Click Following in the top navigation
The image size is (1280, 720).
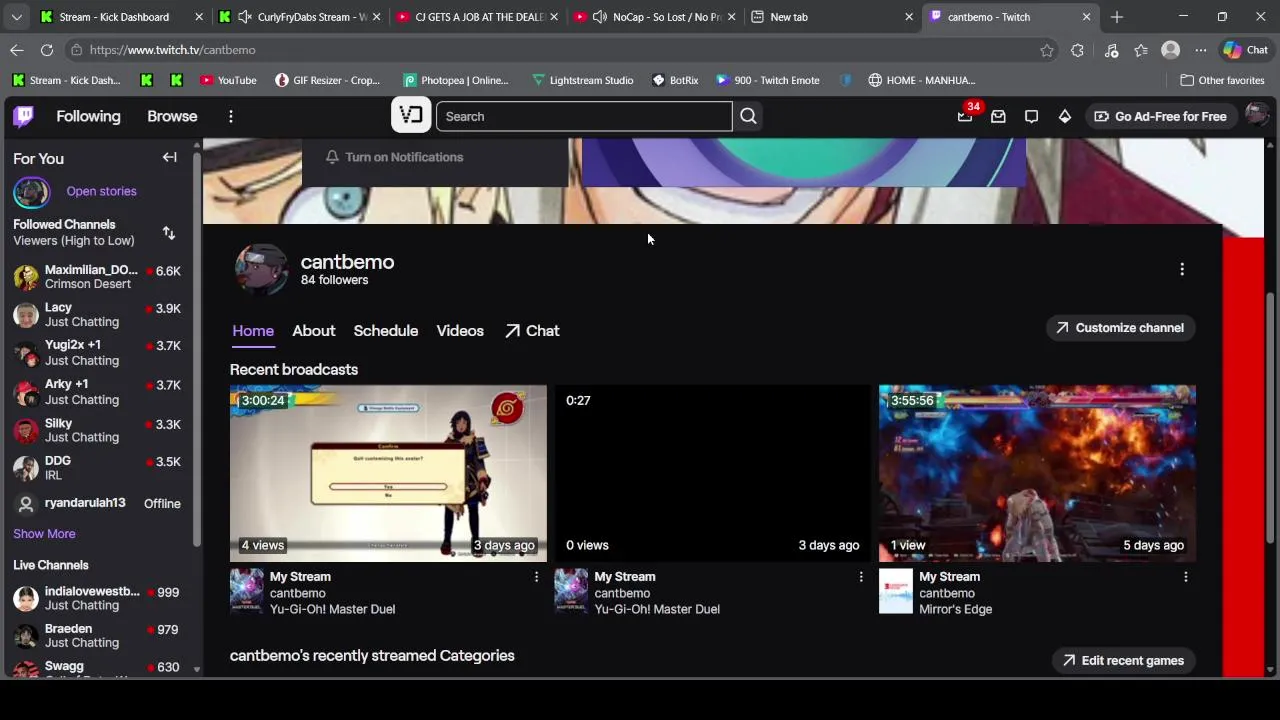click(x=88, y=116)
